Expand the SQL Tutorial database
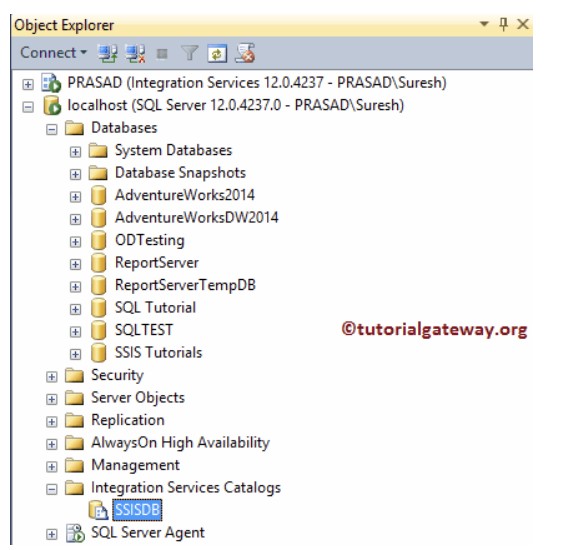The image size is (585, 550). tap(75, 309)
